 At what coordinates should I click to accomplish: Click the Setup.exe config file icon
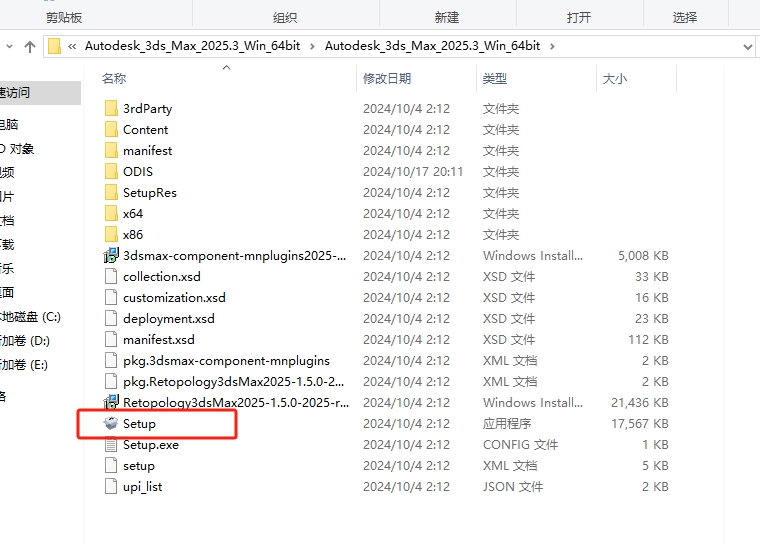[x=111, y=445]
